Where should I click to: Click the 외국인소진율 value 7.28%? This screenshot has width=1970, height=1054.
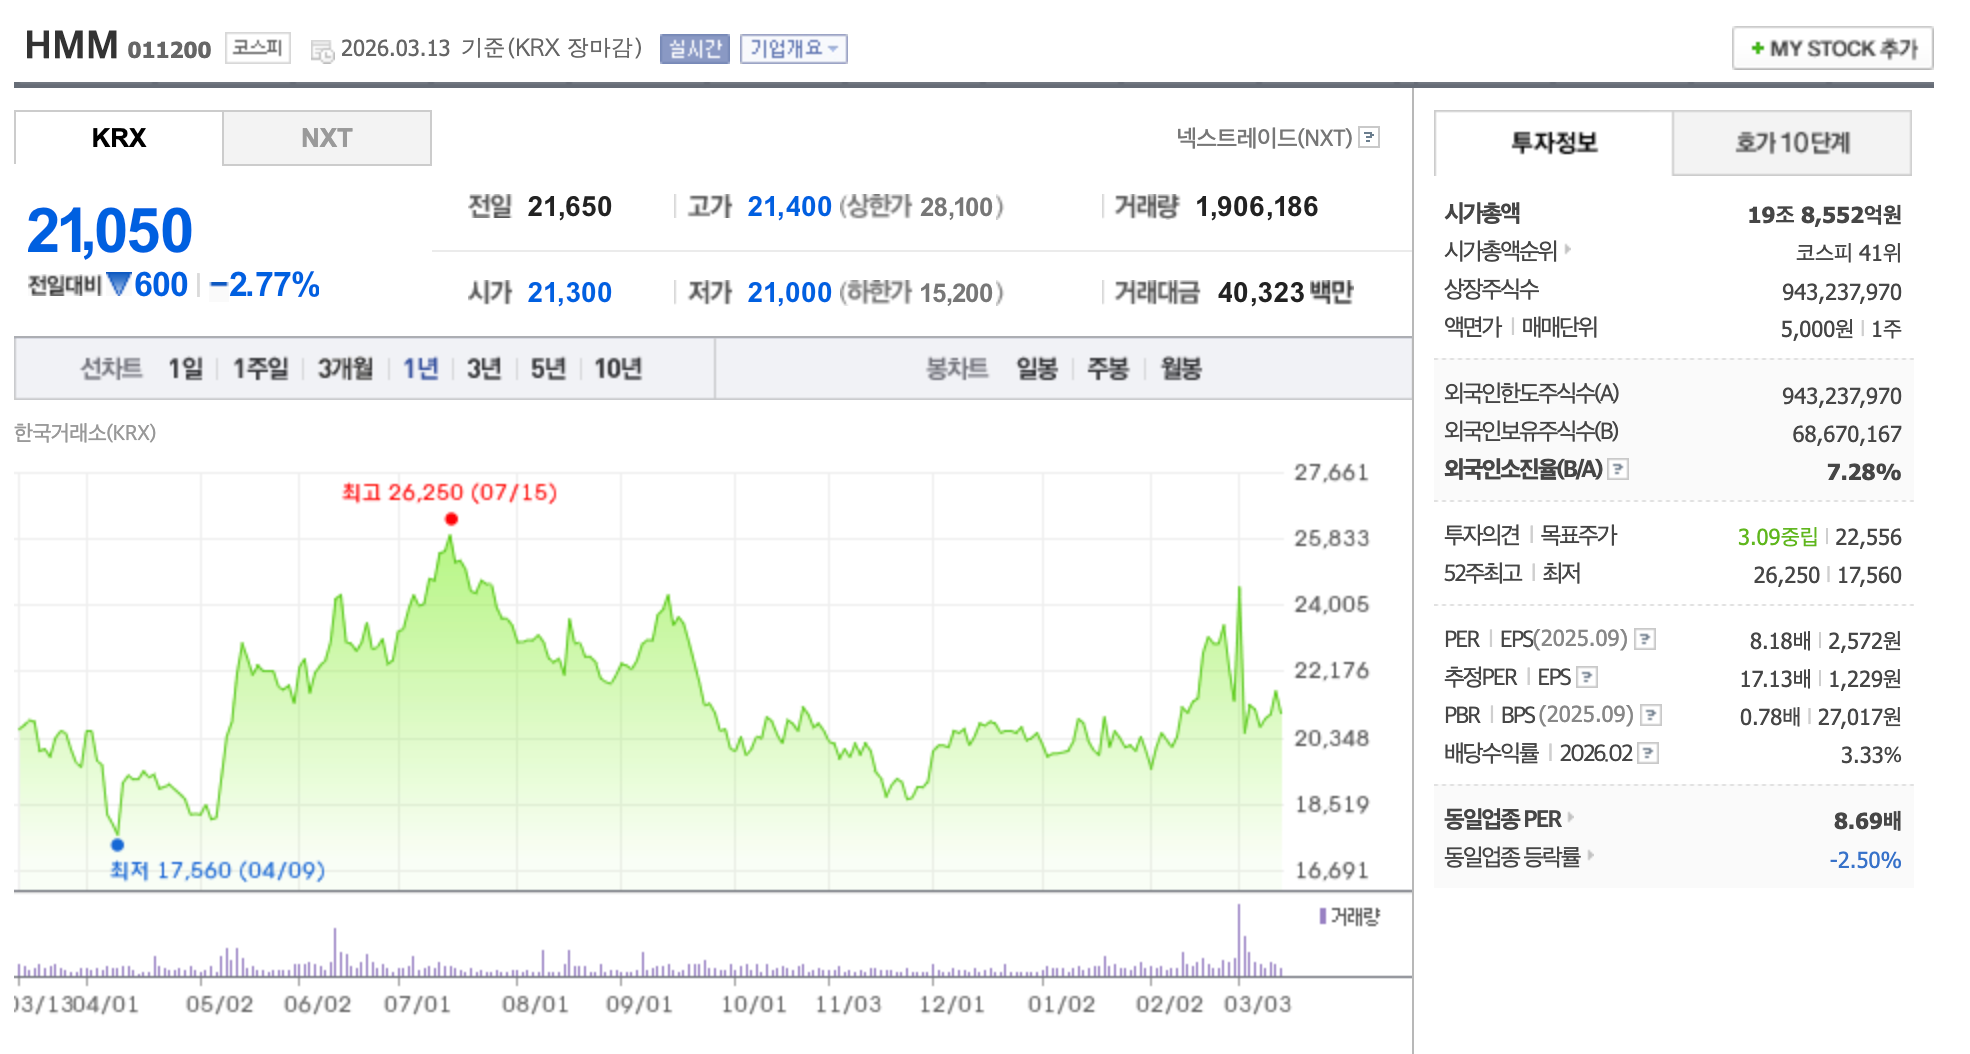pyautogui.click(x=1863, y=472)
